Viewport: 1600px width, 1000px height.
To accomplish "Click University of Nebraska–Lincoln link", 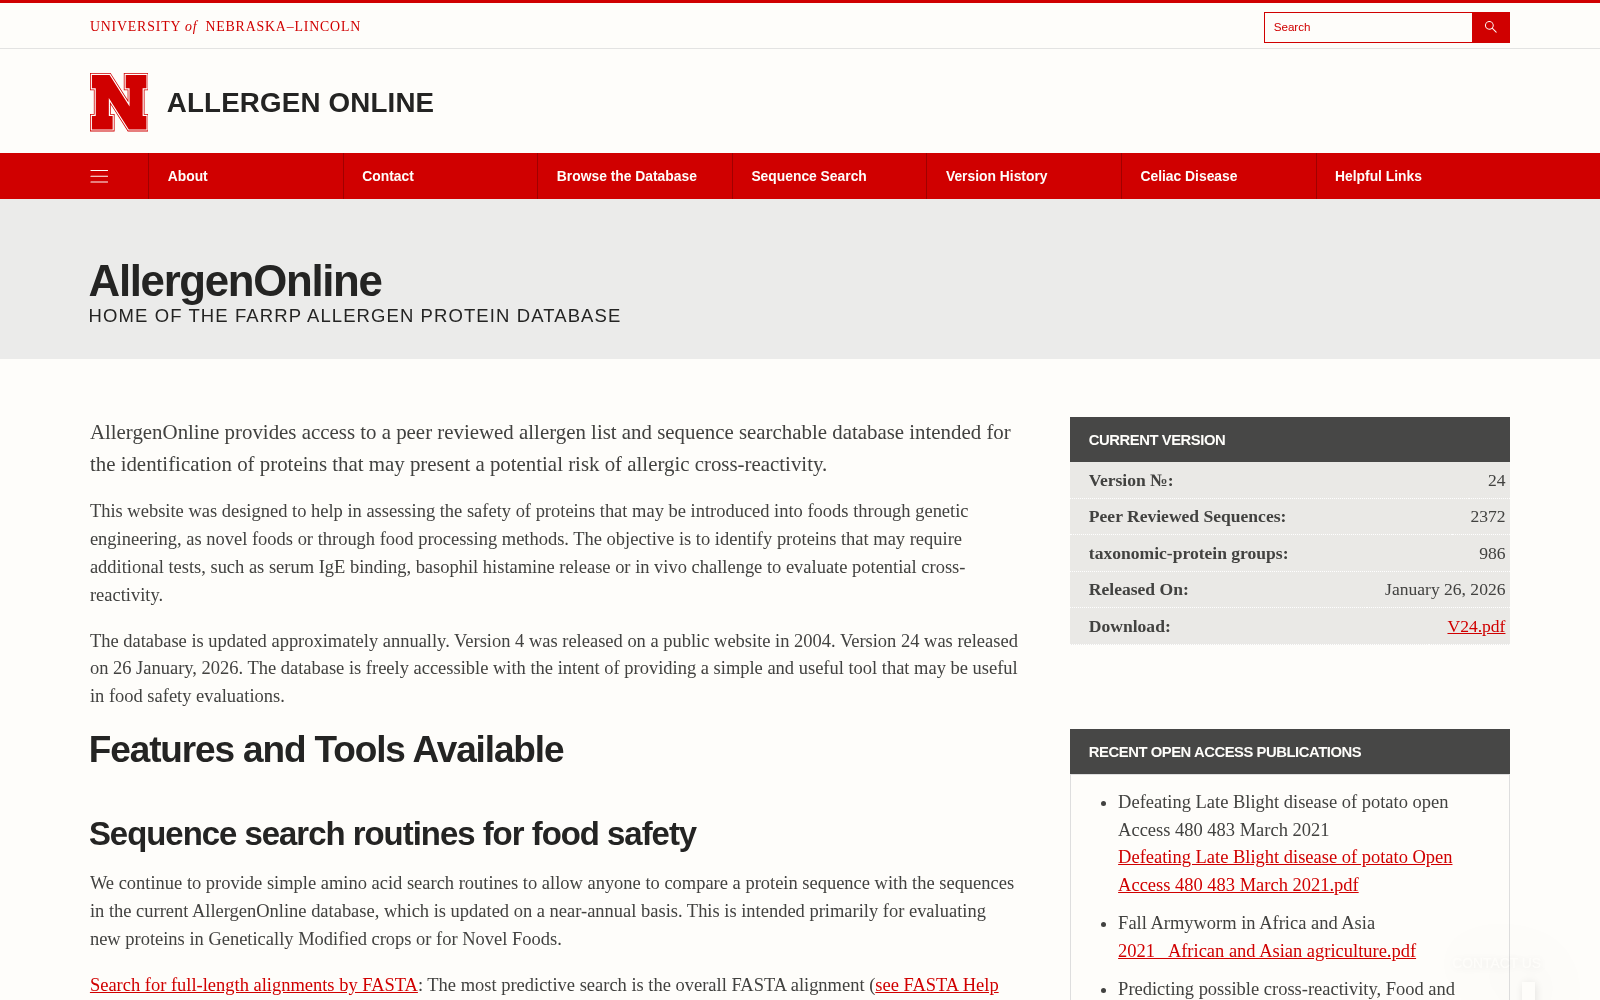I will tap(225, 27).
